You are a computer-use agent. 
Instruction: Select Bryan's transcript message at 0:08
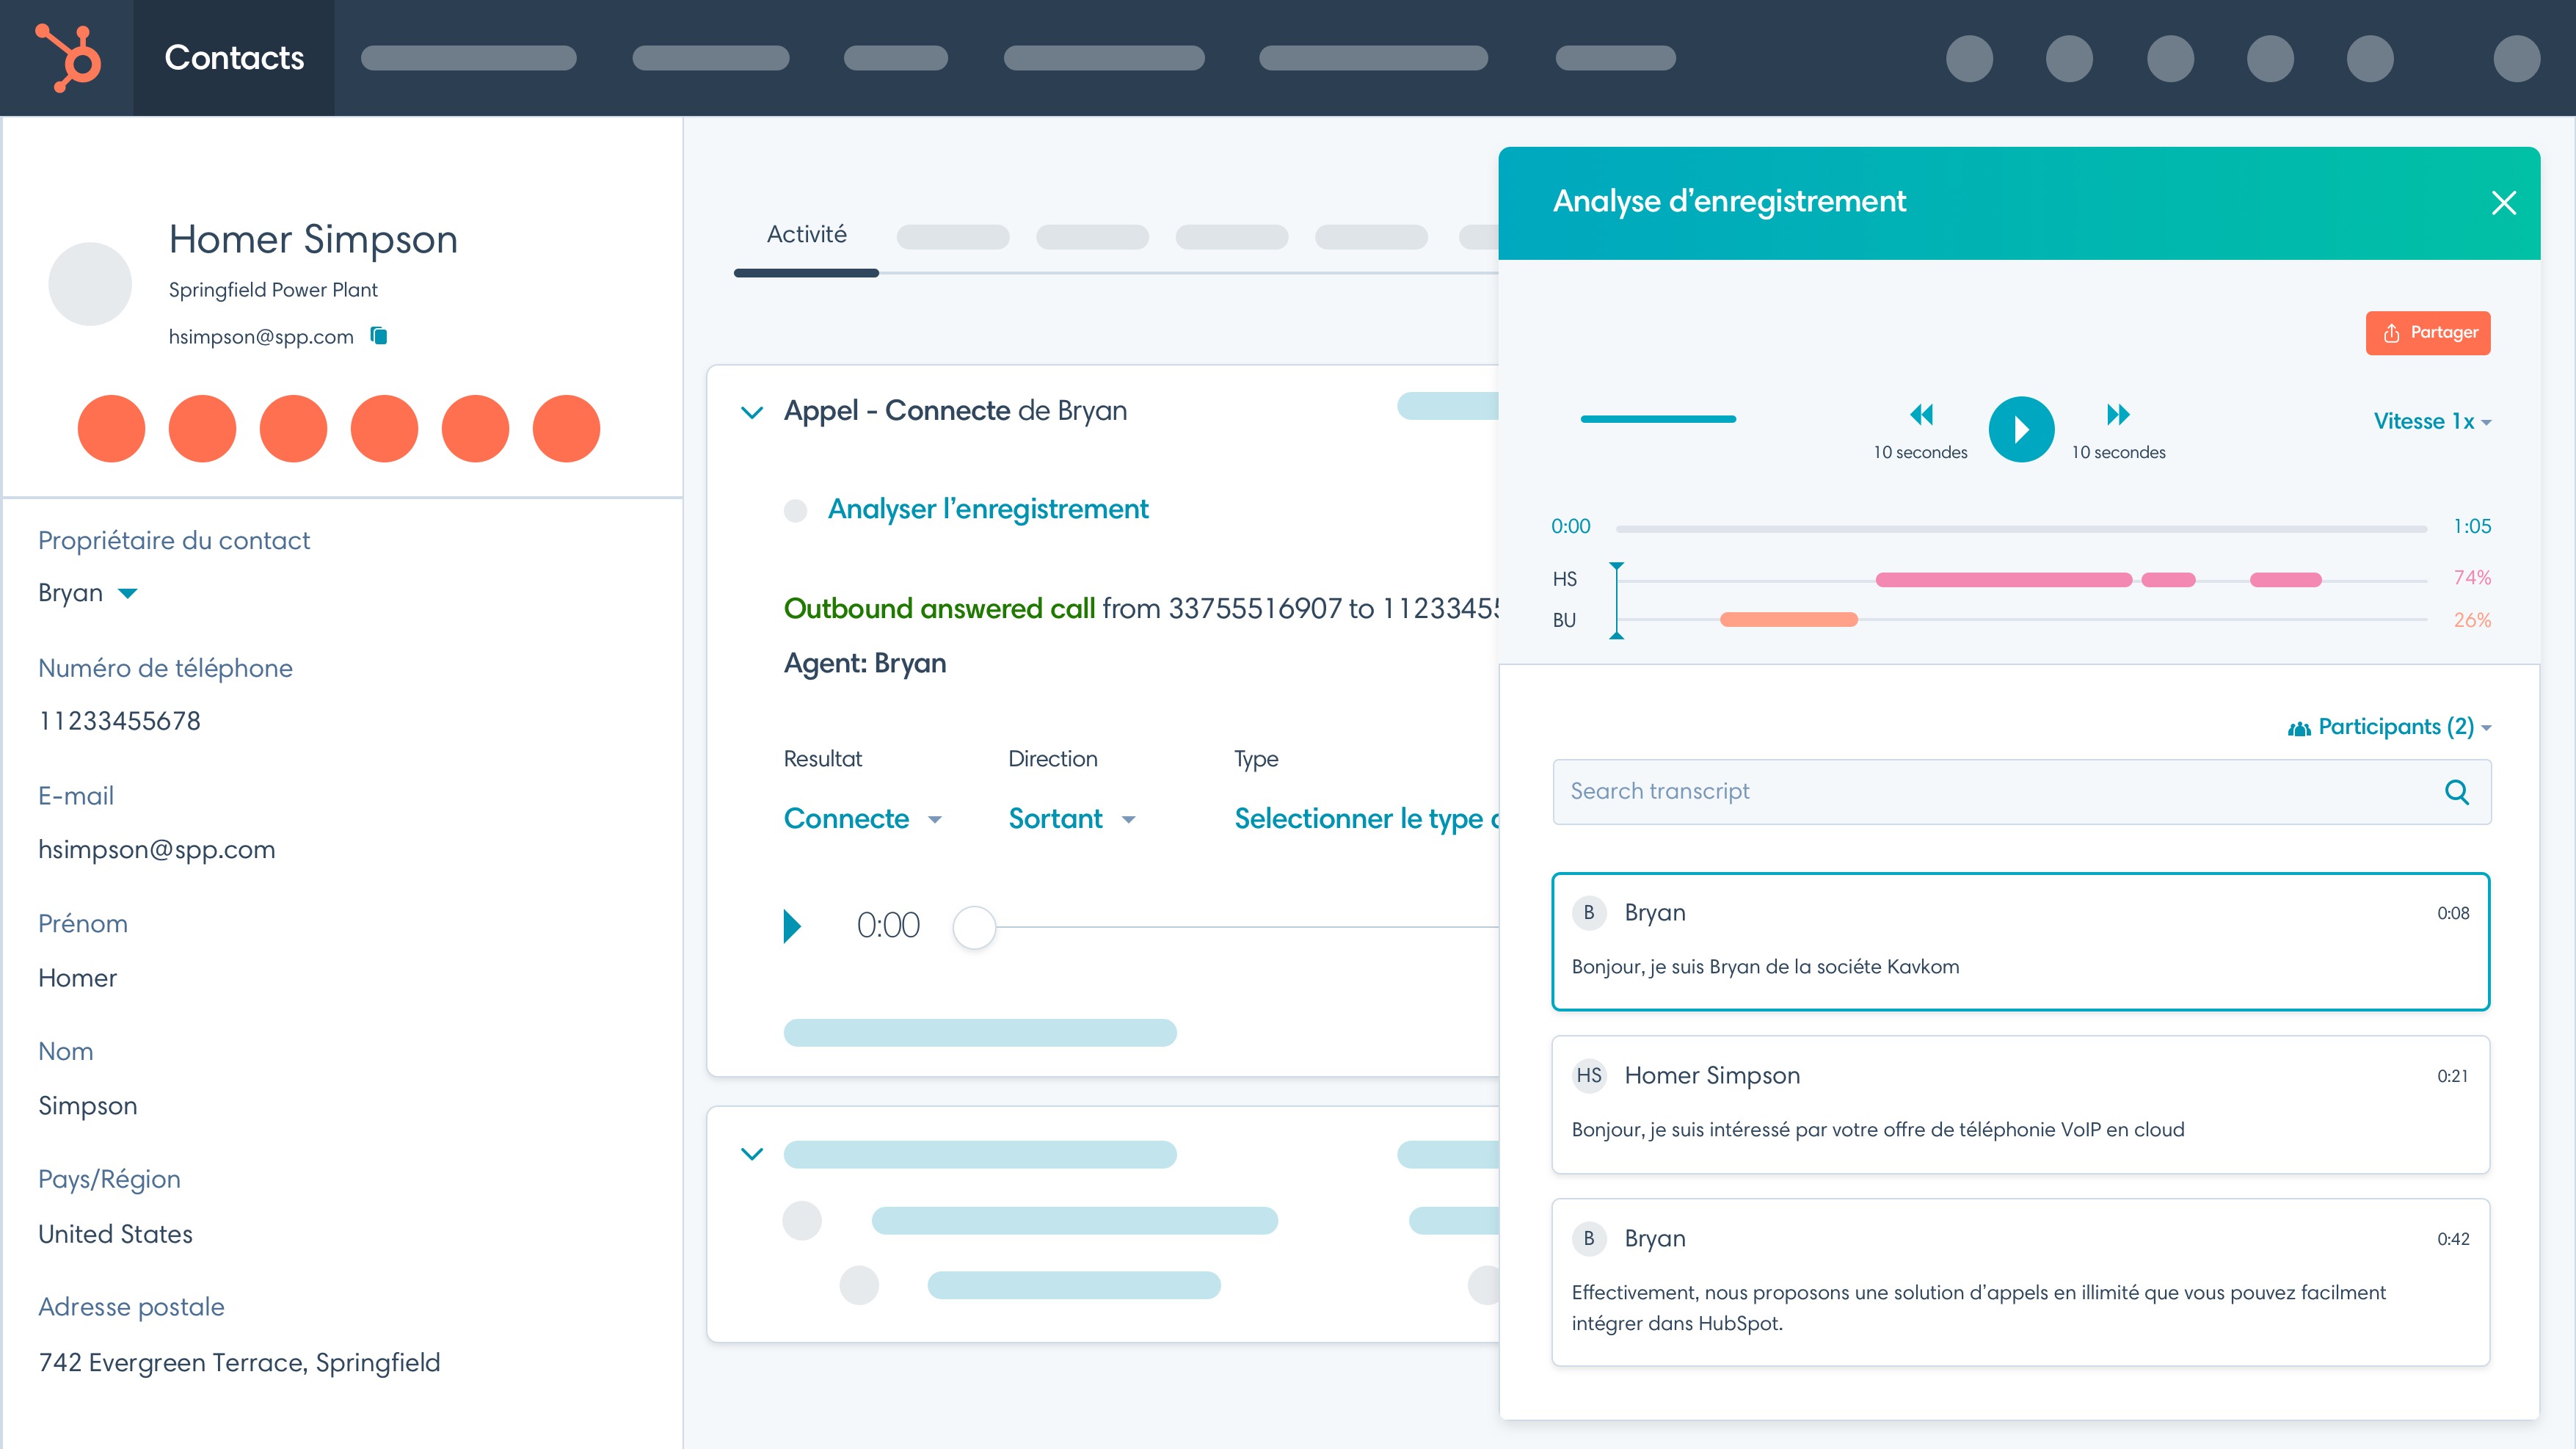click(x=2020, y=940)
